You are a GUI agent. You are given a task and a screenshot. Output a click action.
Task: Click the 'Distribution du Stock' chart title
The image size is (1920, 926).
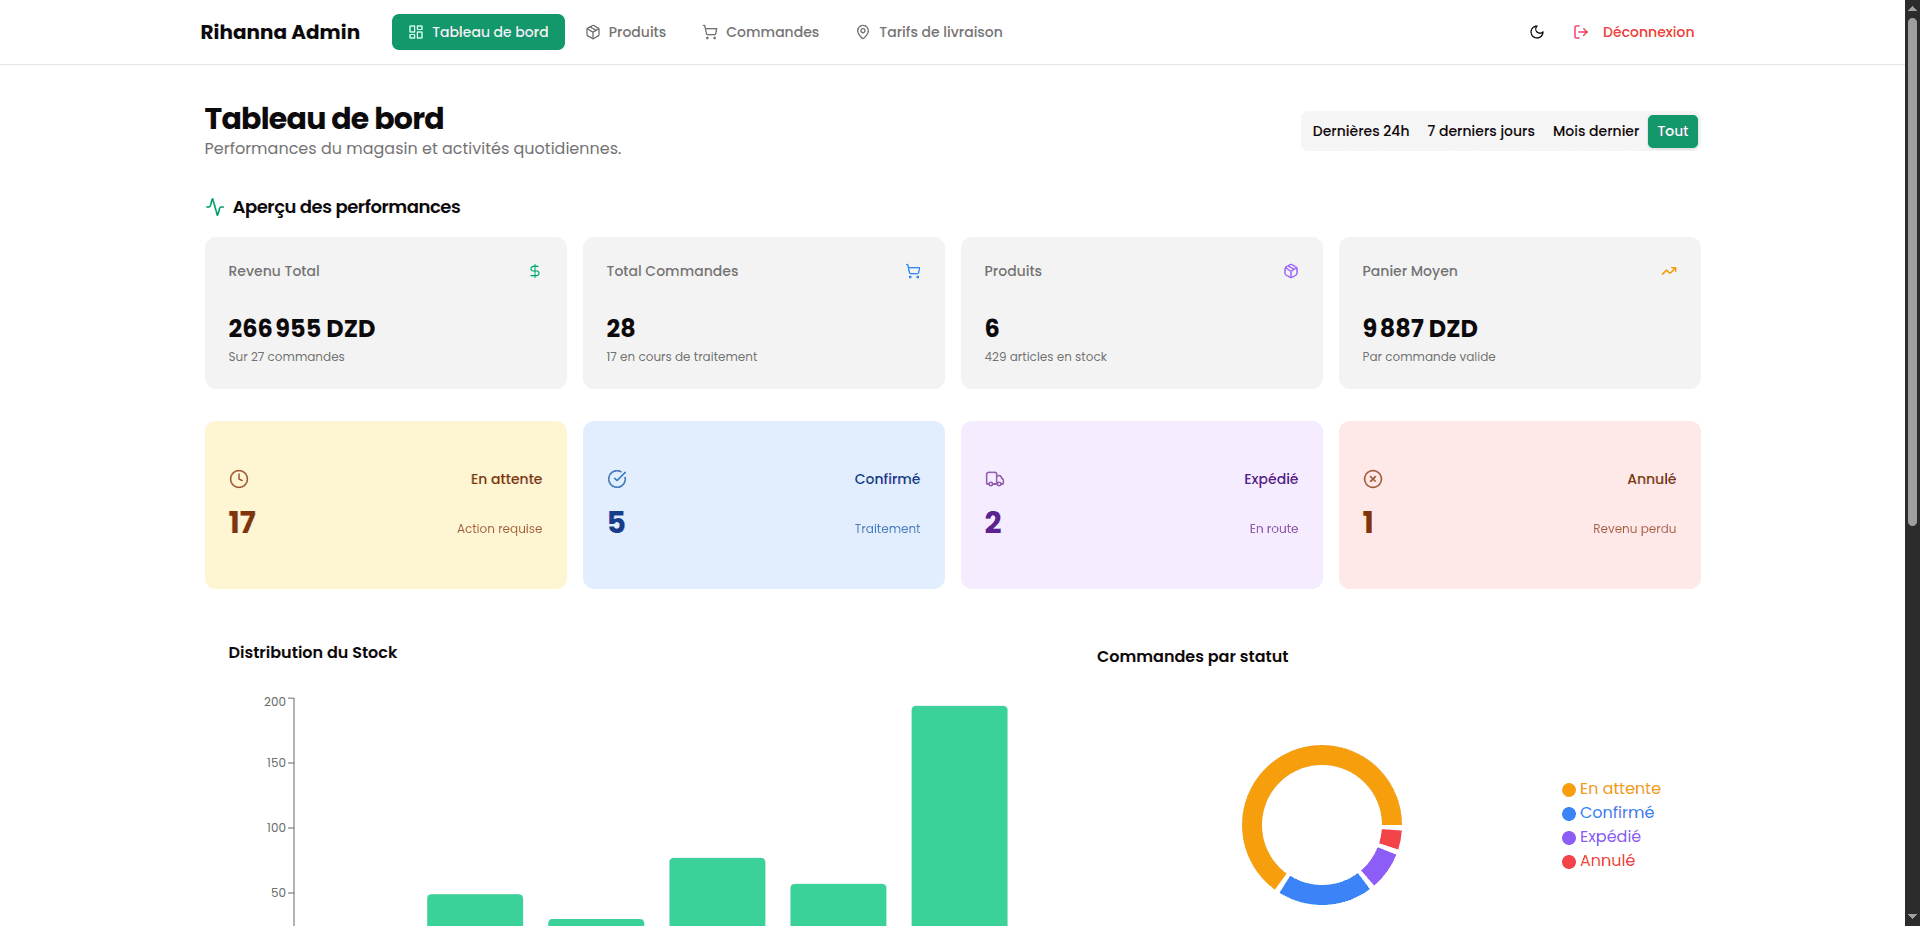pyautogui.click(x=313, y=652)
